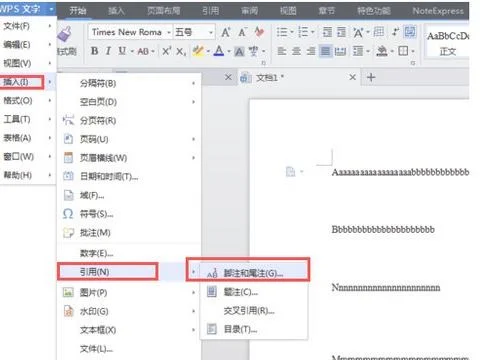Click the clear formatting icon

259,32
